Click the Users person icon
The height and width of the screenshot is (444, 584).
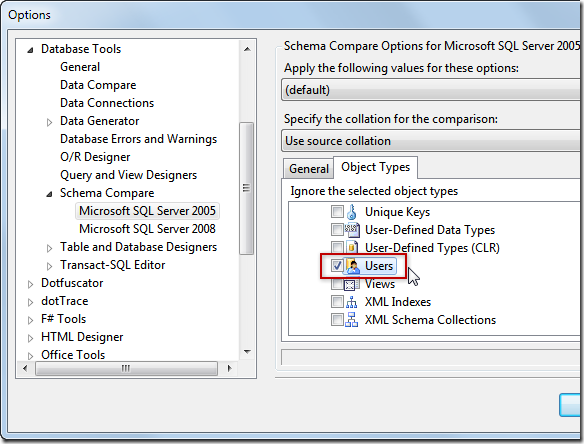(x=353, y=266)
